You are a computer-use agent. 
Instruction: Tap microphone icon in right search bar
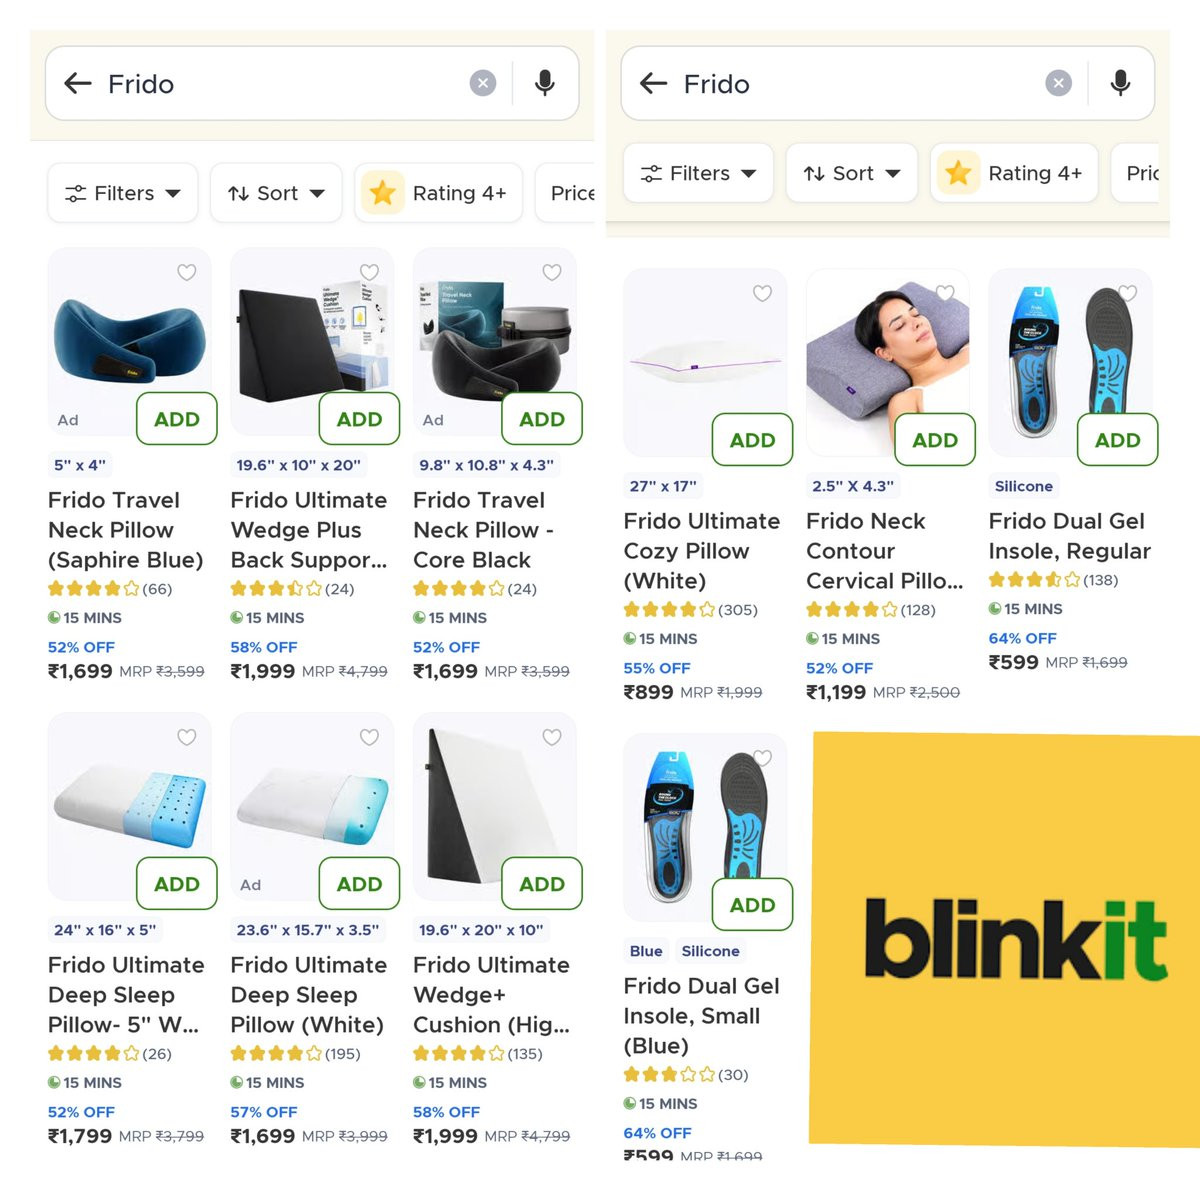click(1120, 84)
